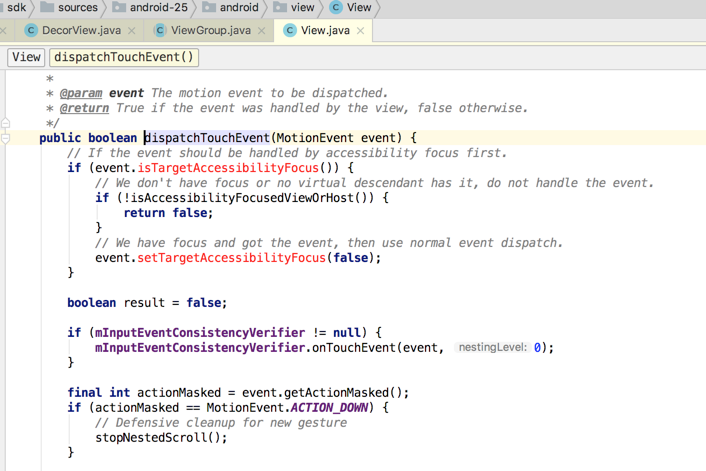Open the android folder breadcrumb
The width and height of the screenshot is (706, 471).
pyautogui.click(x=231, y=7)
